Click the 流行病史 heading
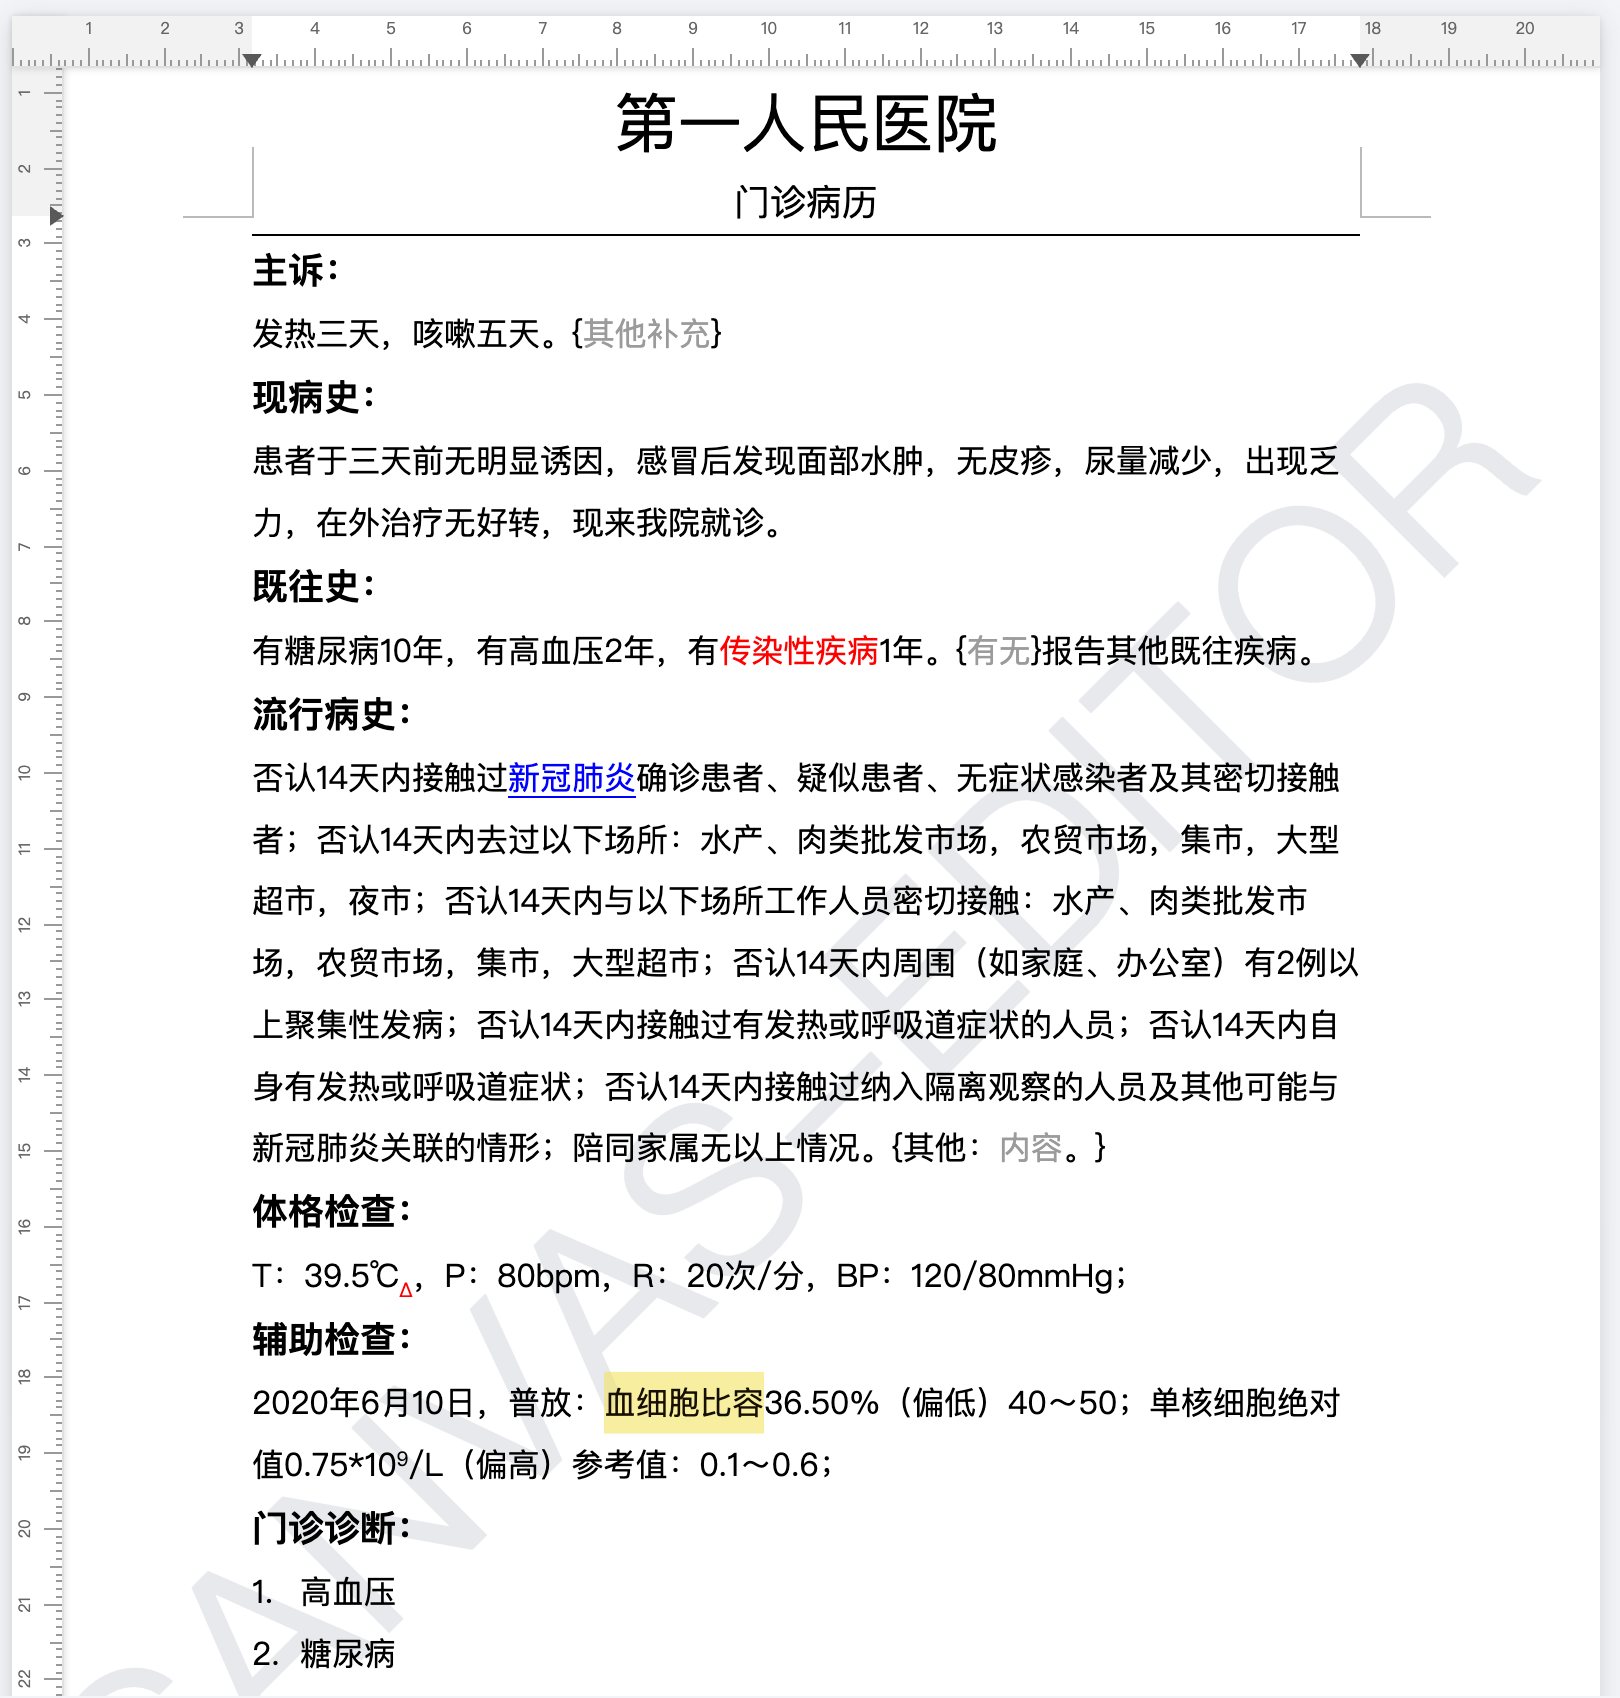 (332, 714)
